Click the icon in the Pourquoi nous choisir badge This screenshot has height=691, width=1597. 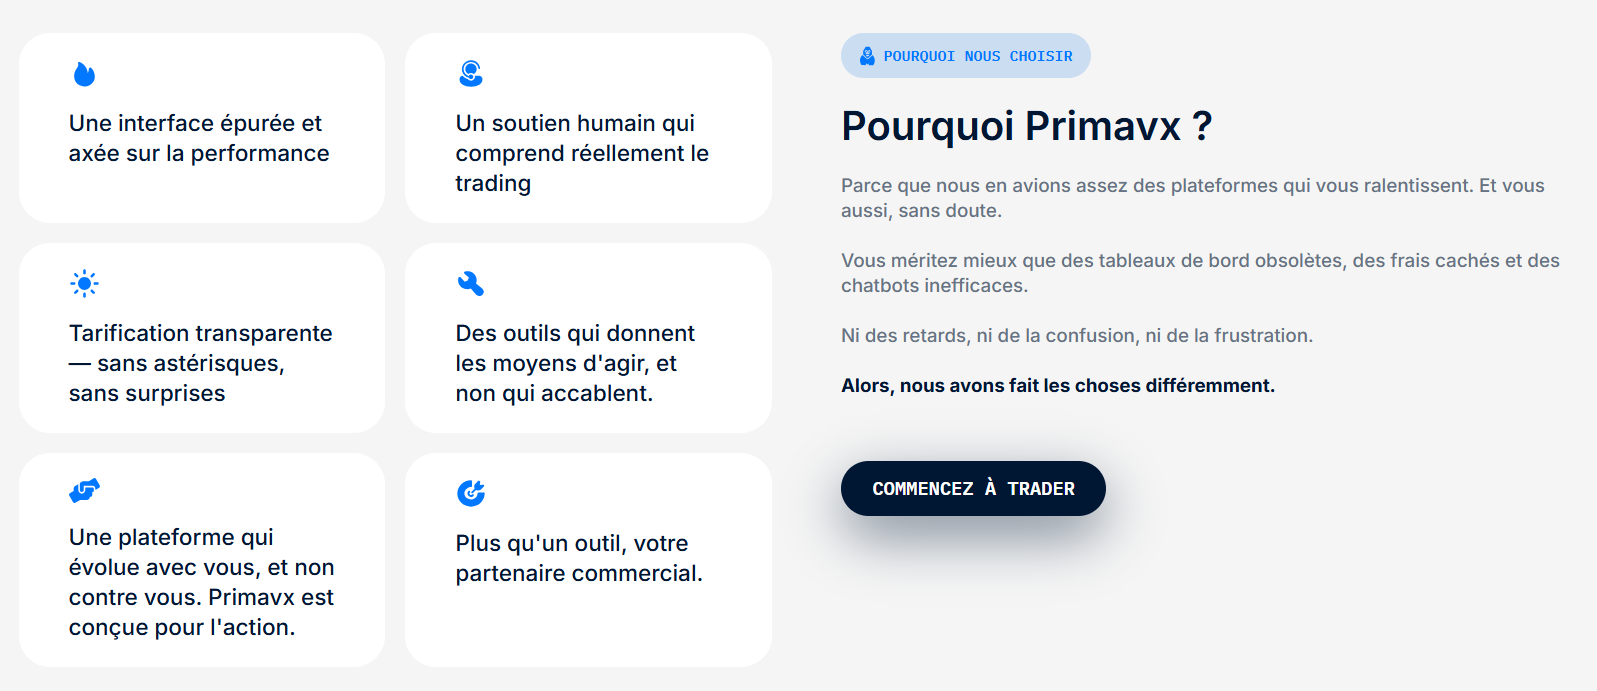click(867, 56)
